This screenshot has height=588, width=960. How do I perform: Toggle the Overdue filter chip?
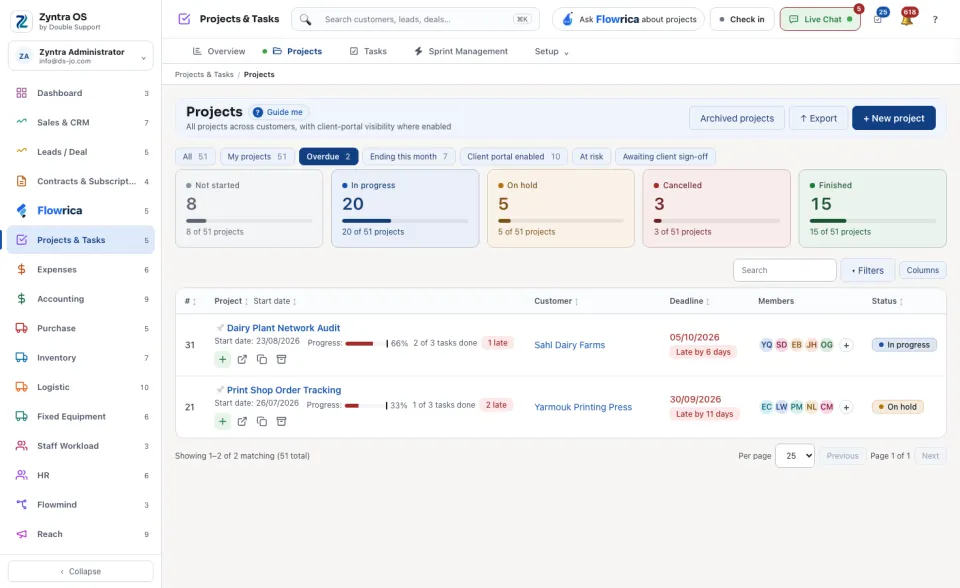[328, 157]
